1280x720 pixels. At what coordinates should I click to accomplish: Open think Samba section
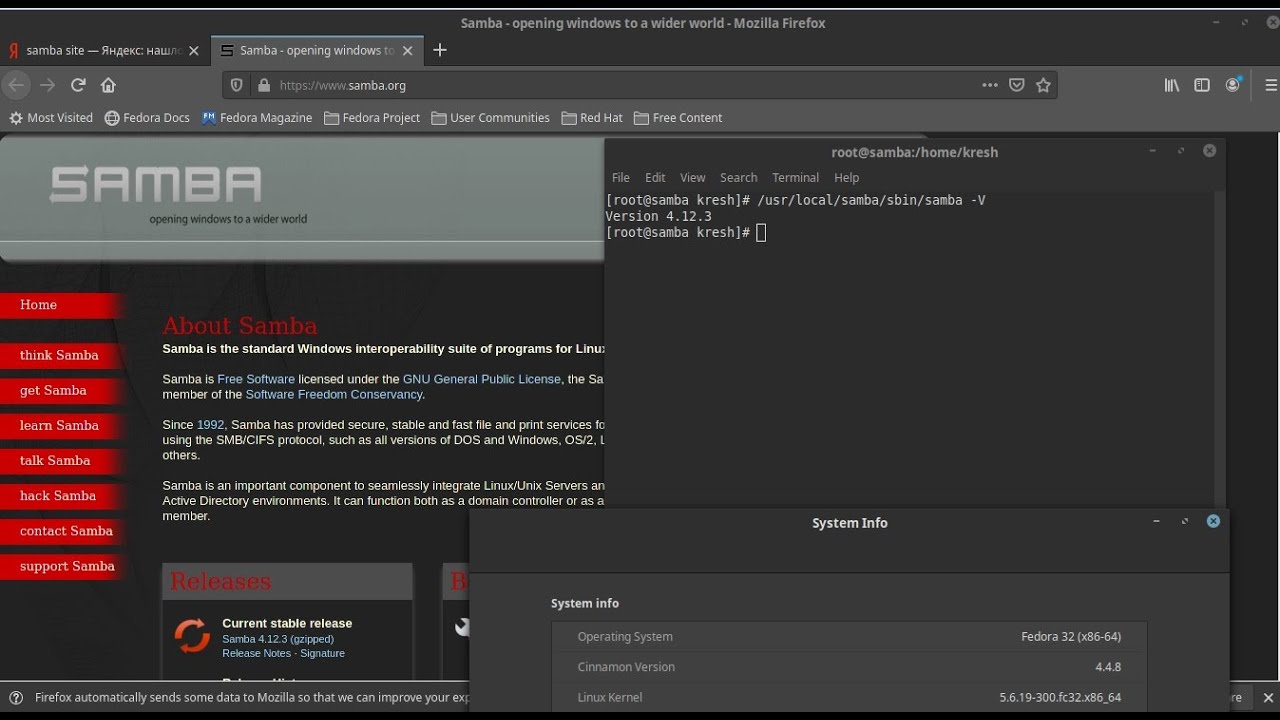[60, 355]
